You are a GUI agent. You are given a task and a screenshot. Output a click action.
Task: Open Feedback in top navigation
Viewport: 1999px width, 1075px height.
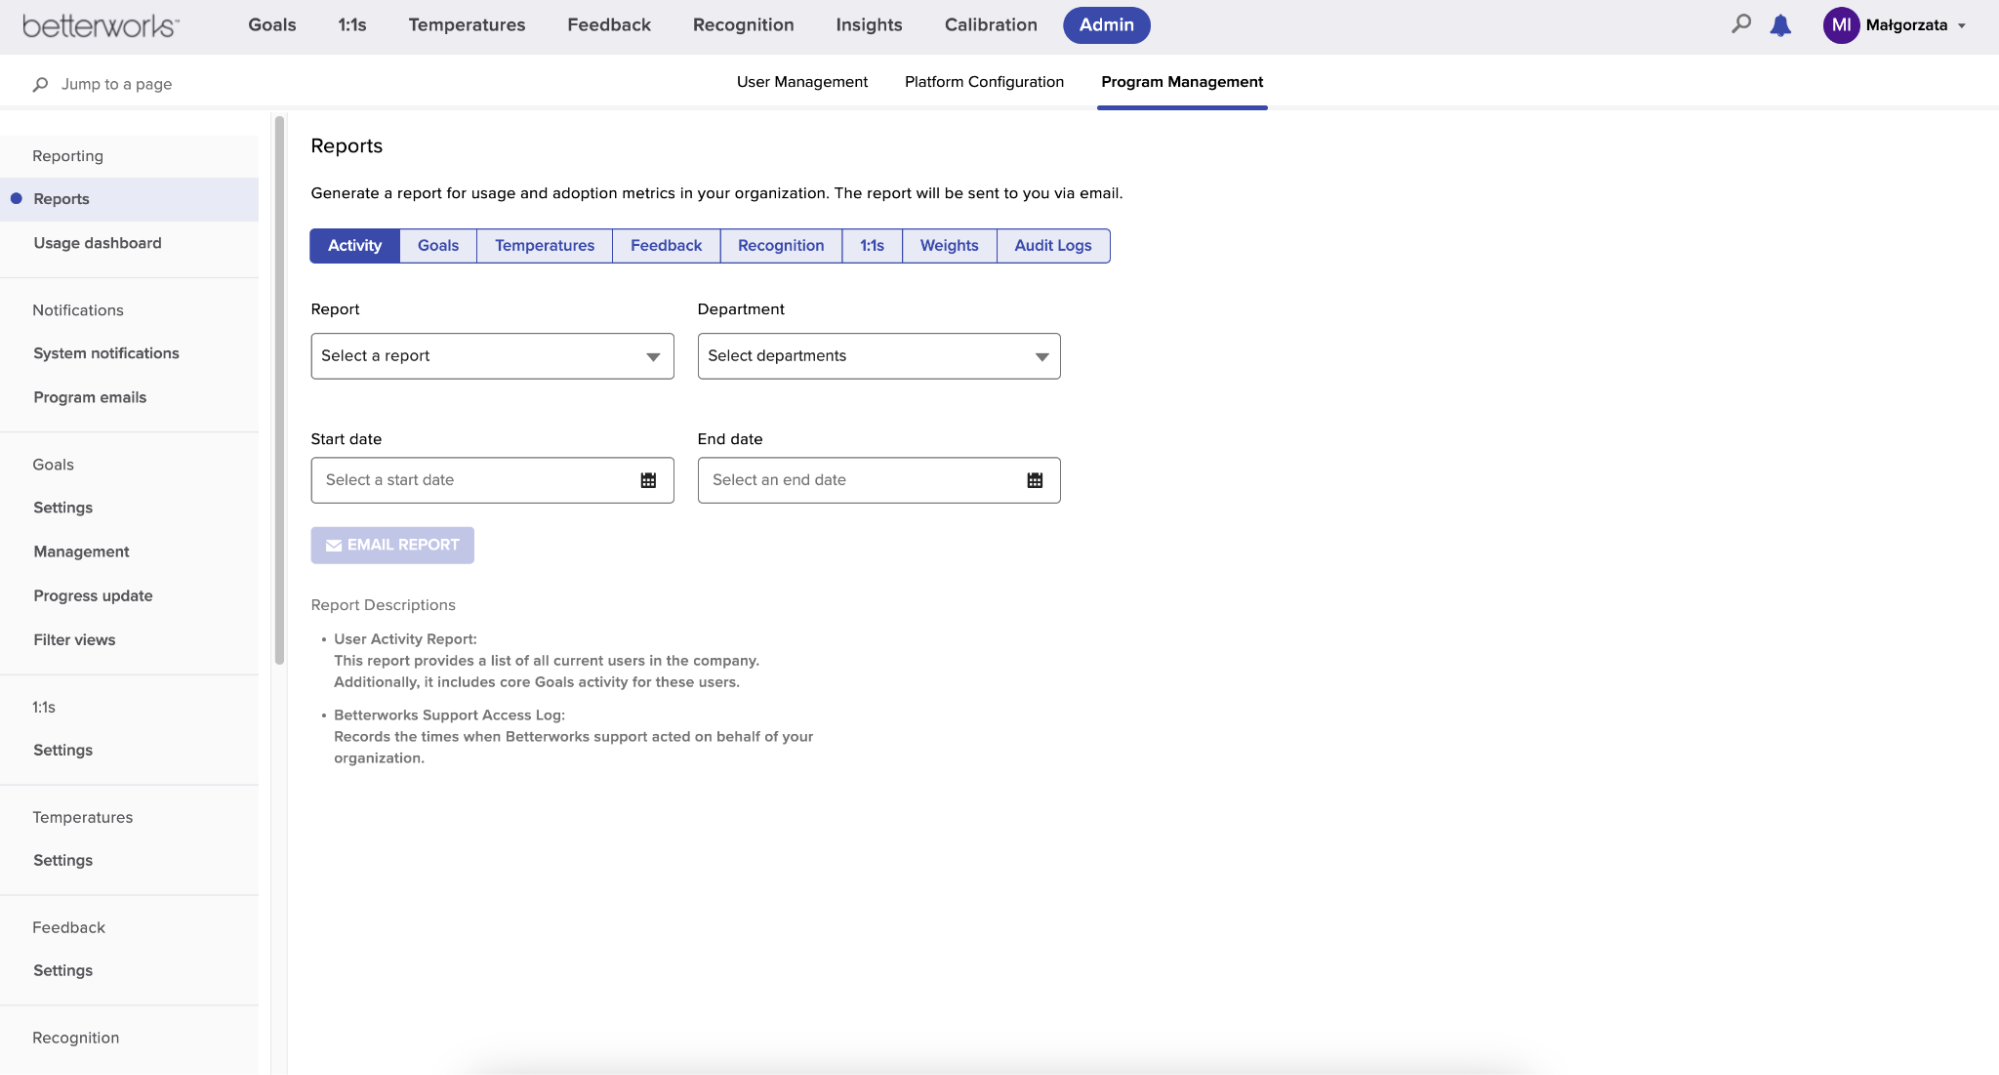pos(609,25)
